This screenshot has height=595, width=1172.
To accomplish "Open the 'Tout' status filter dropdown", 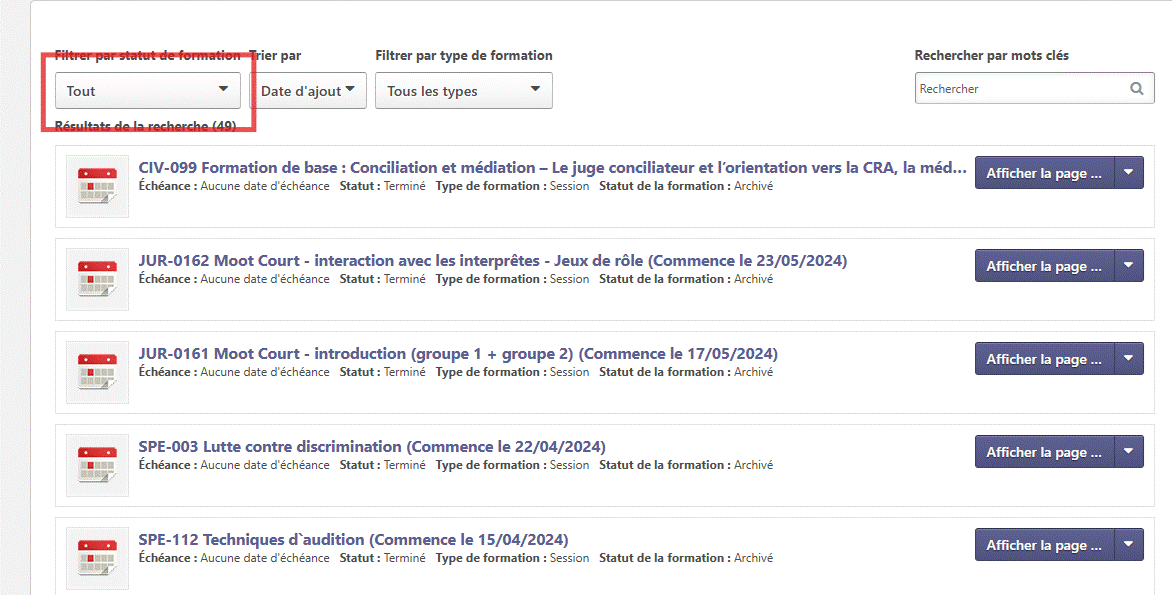I will point(147,90).
